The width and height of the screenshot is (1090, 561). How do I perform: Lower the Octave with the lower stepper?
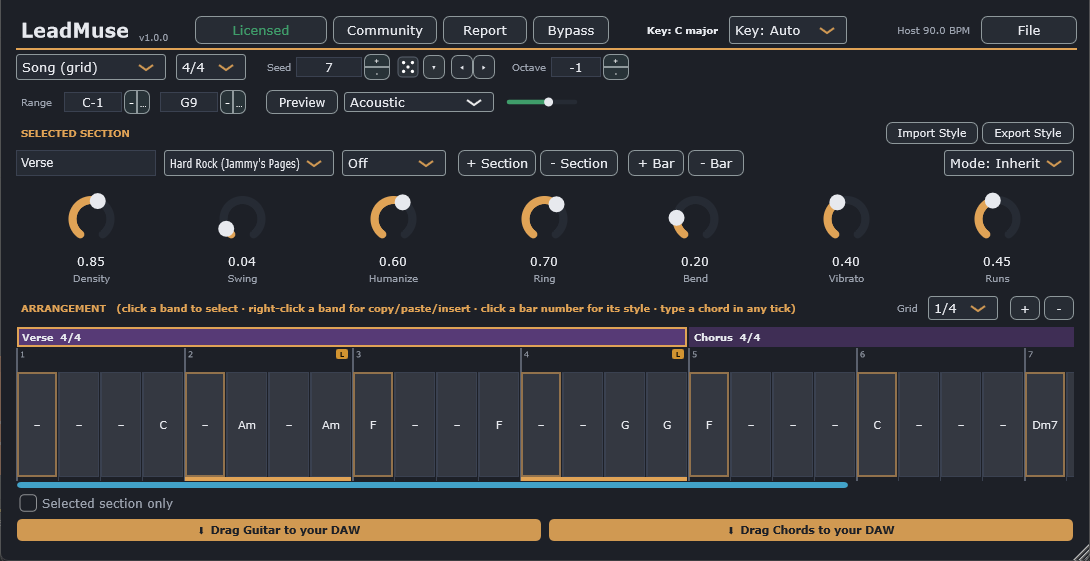(x=616, y=73)
